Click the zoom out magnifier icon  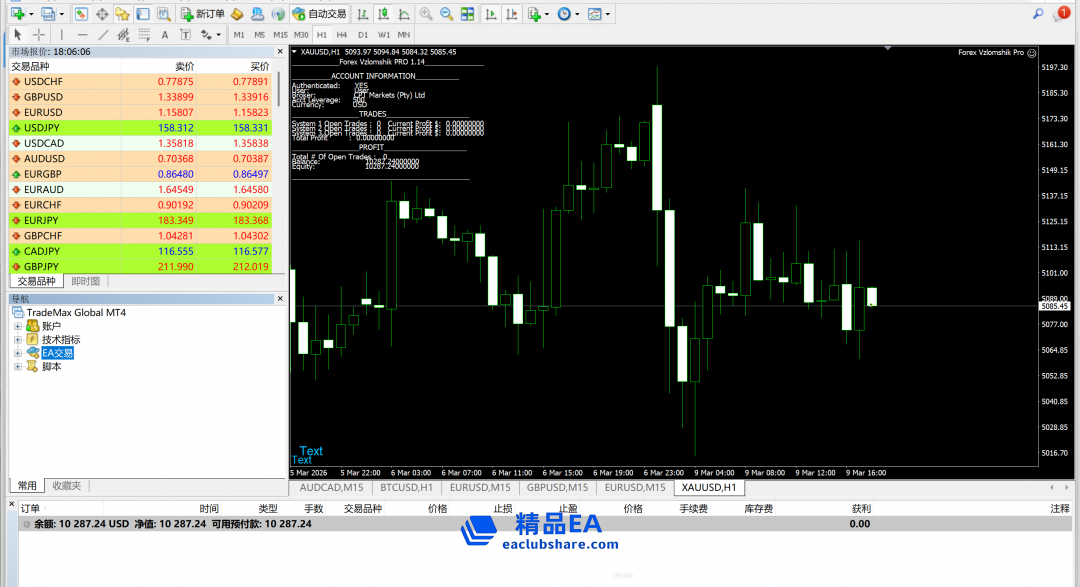coord(446,14)
